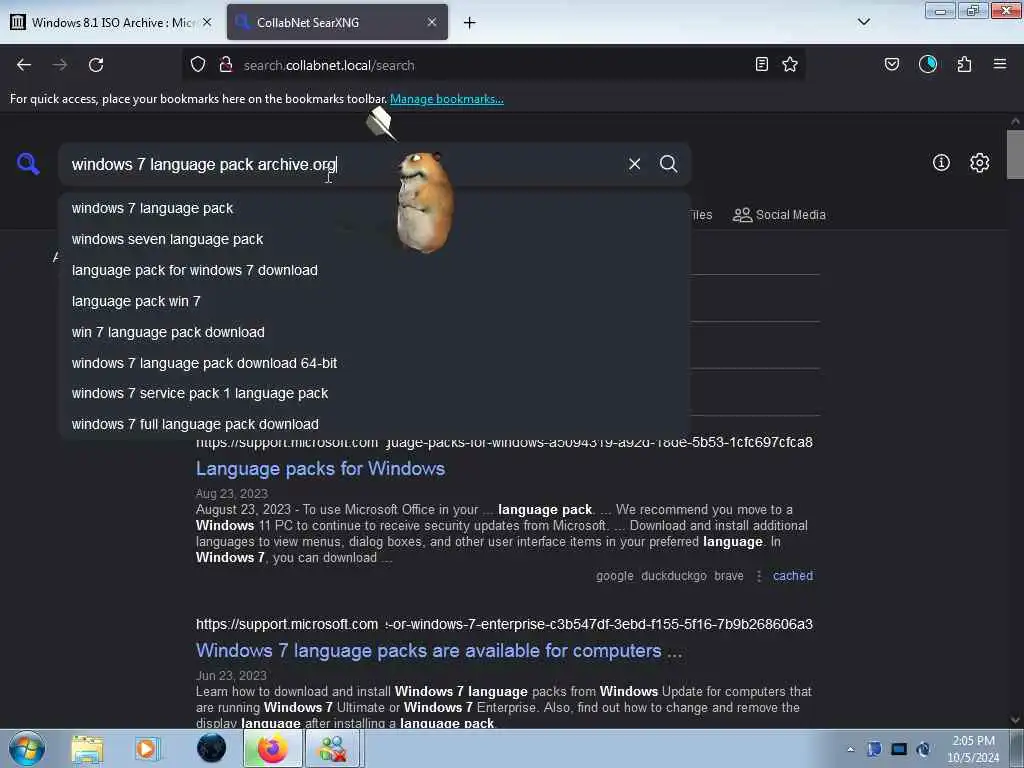Choose suggestion 'windows 7 language pack'
Image resolution: width=1024 pixels, height=768 pixels.
coord(374,208)
